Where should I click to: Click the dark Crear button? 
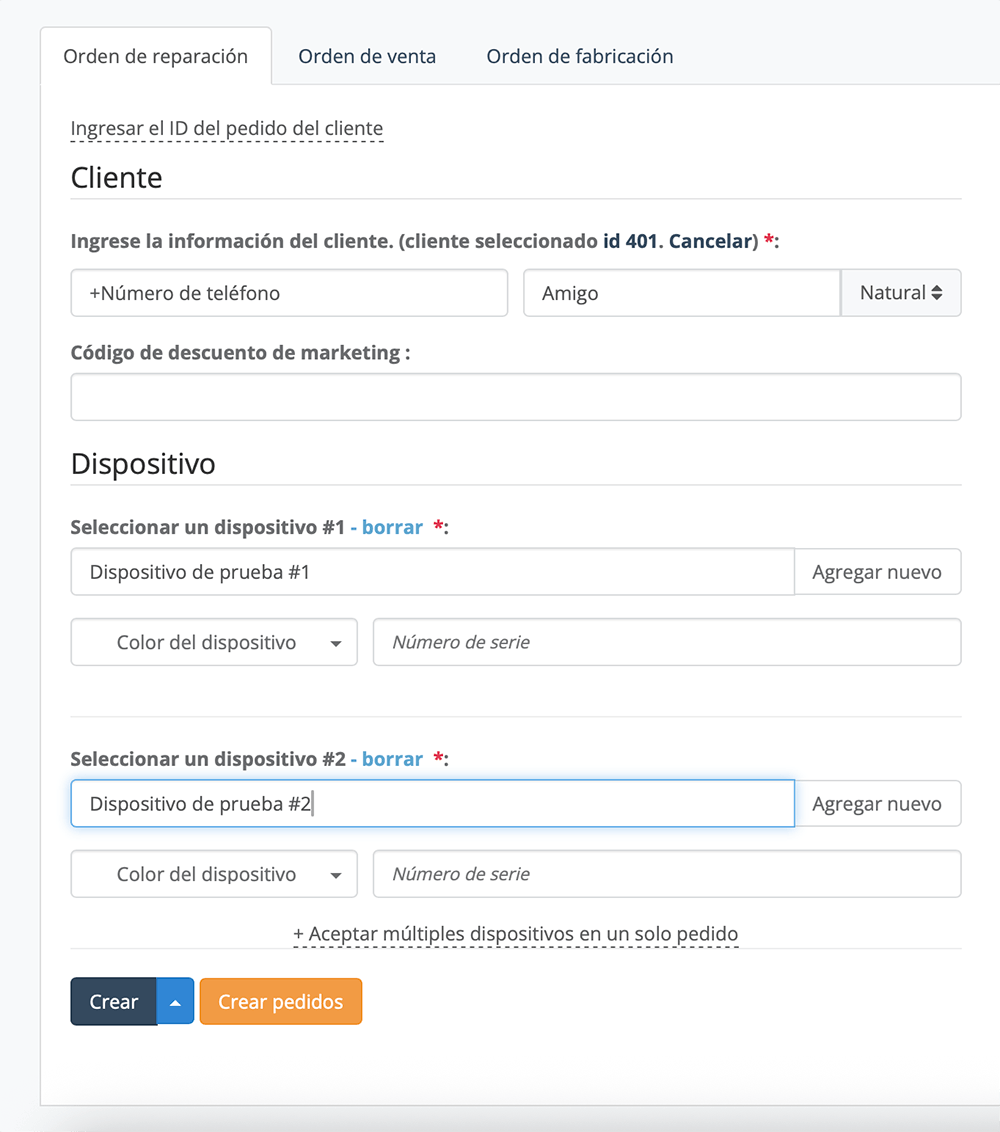coord(113,1001)
